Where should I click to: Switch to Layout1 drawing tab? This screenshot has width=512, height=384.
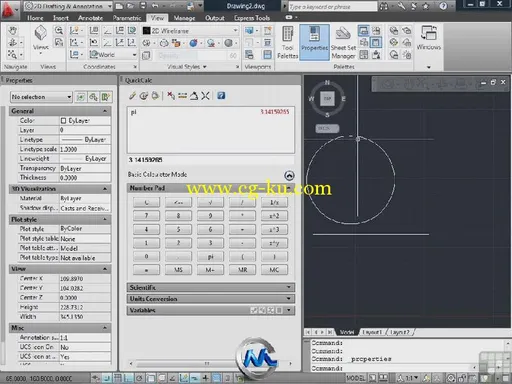point(372,332)
